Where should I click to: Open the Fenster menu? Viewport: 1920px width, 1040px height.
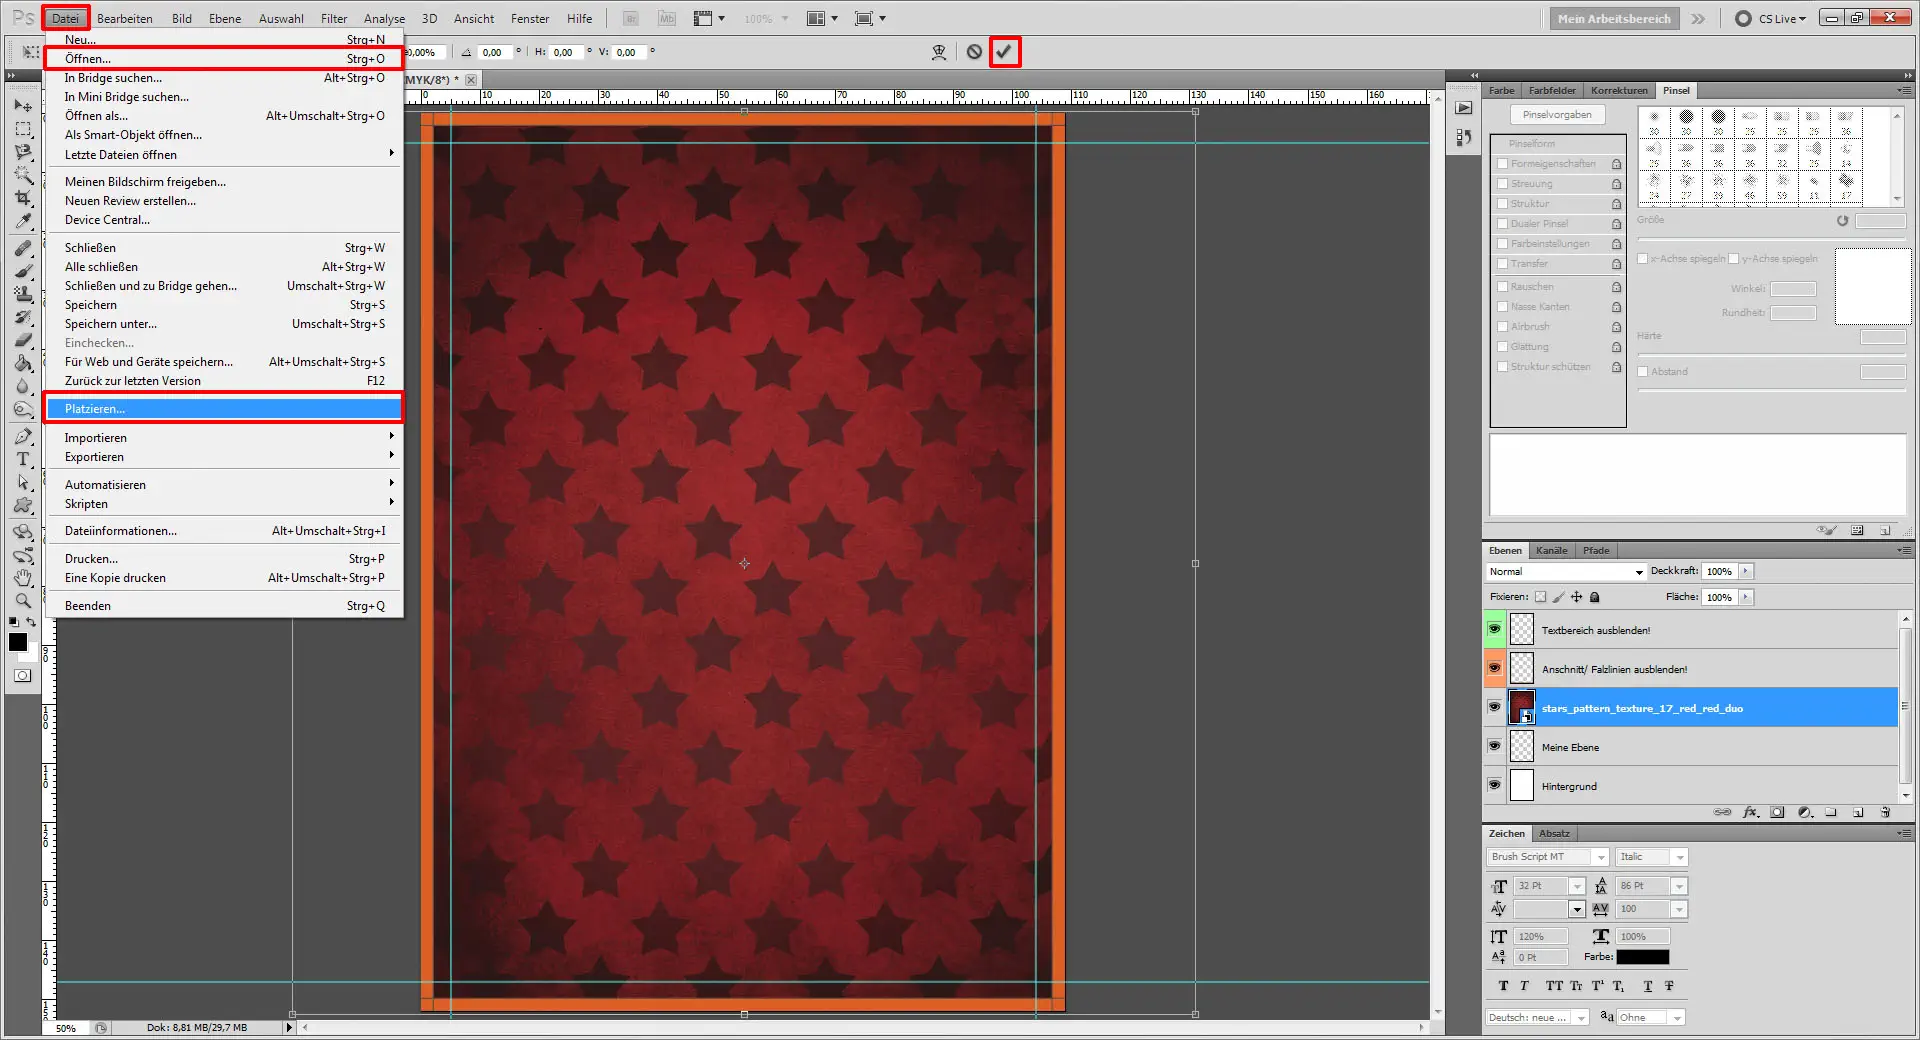pos(529,18)
